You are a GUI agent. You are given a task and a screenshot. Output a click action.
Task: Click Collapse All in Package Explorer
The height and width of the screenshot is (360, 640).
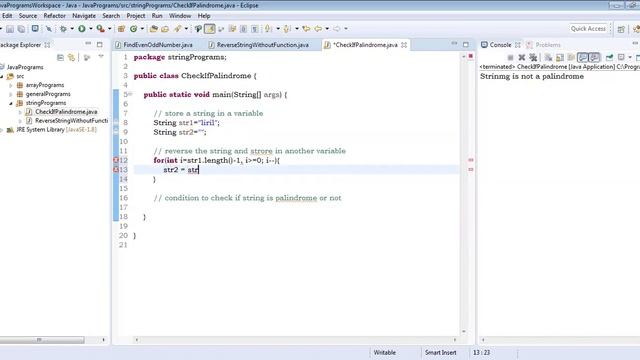coord(60,58)
